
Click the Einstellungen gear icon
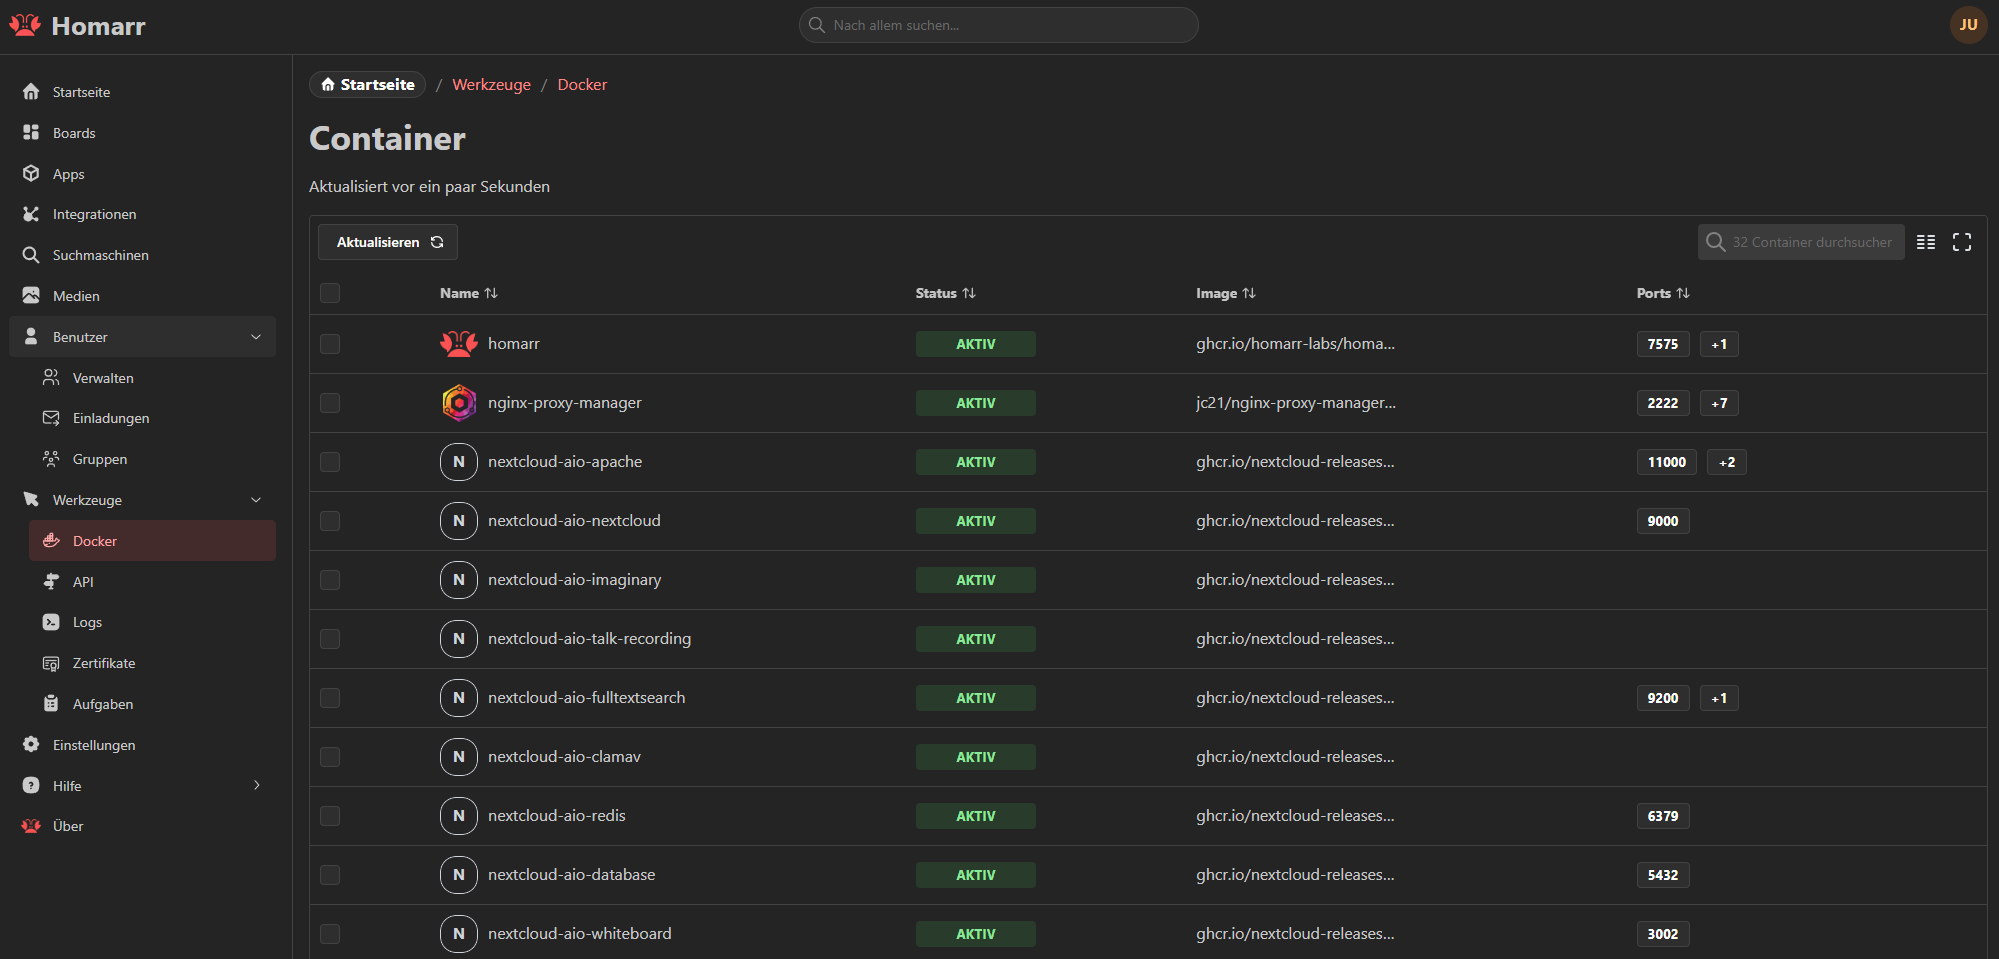[x=31, y=745]
